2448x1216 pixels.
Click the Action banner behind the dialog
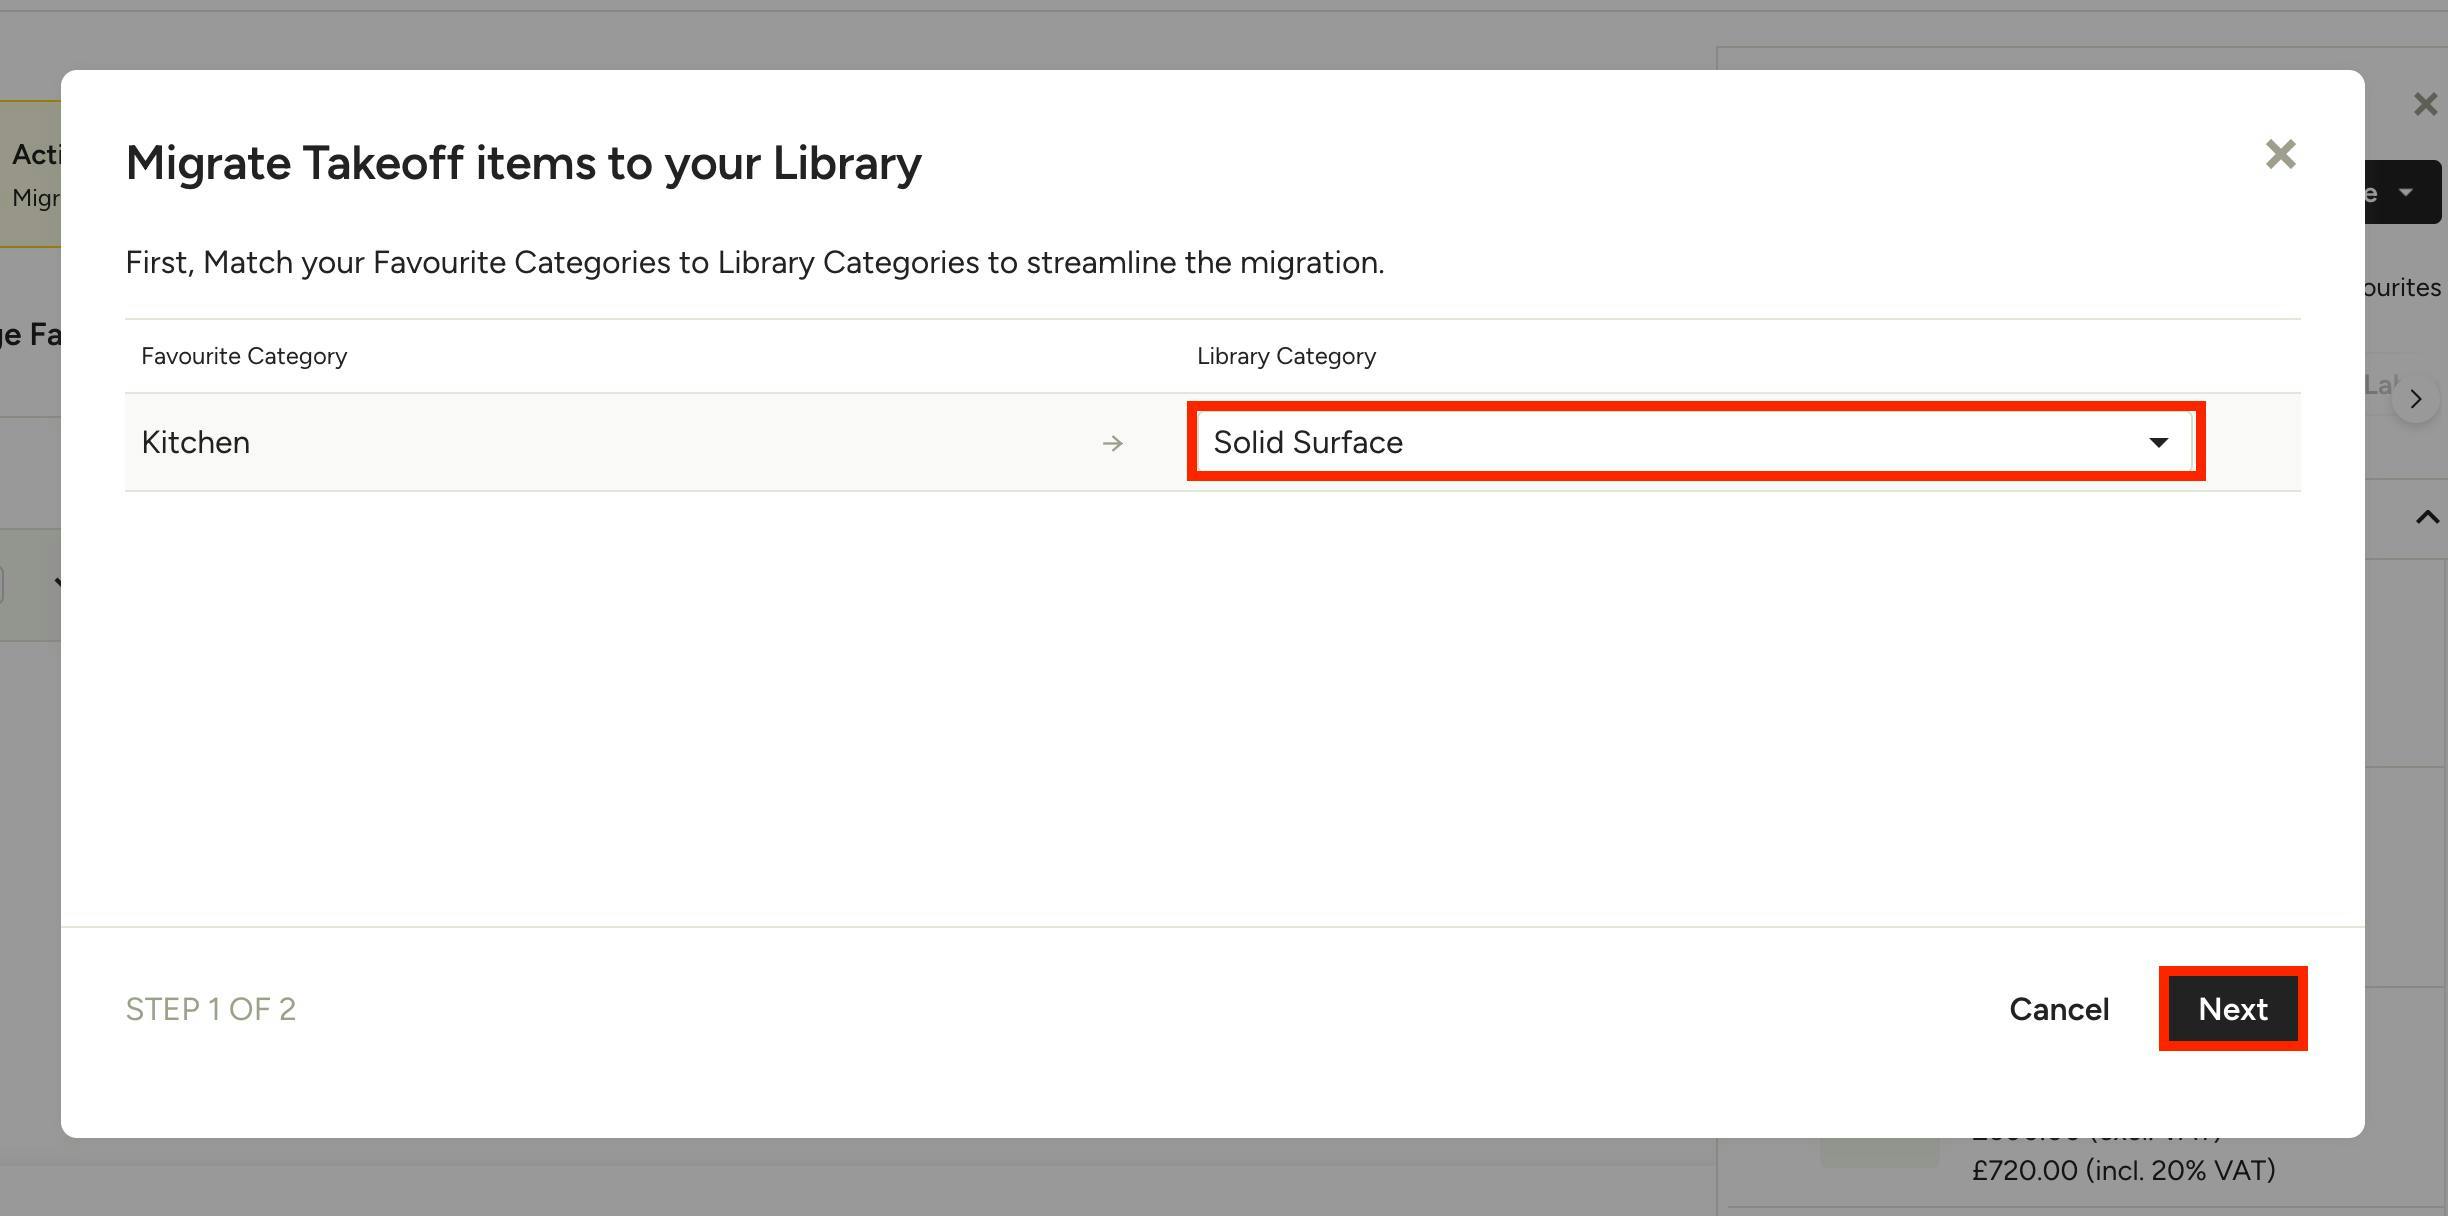pyautogui.click(x=30, y=174)
